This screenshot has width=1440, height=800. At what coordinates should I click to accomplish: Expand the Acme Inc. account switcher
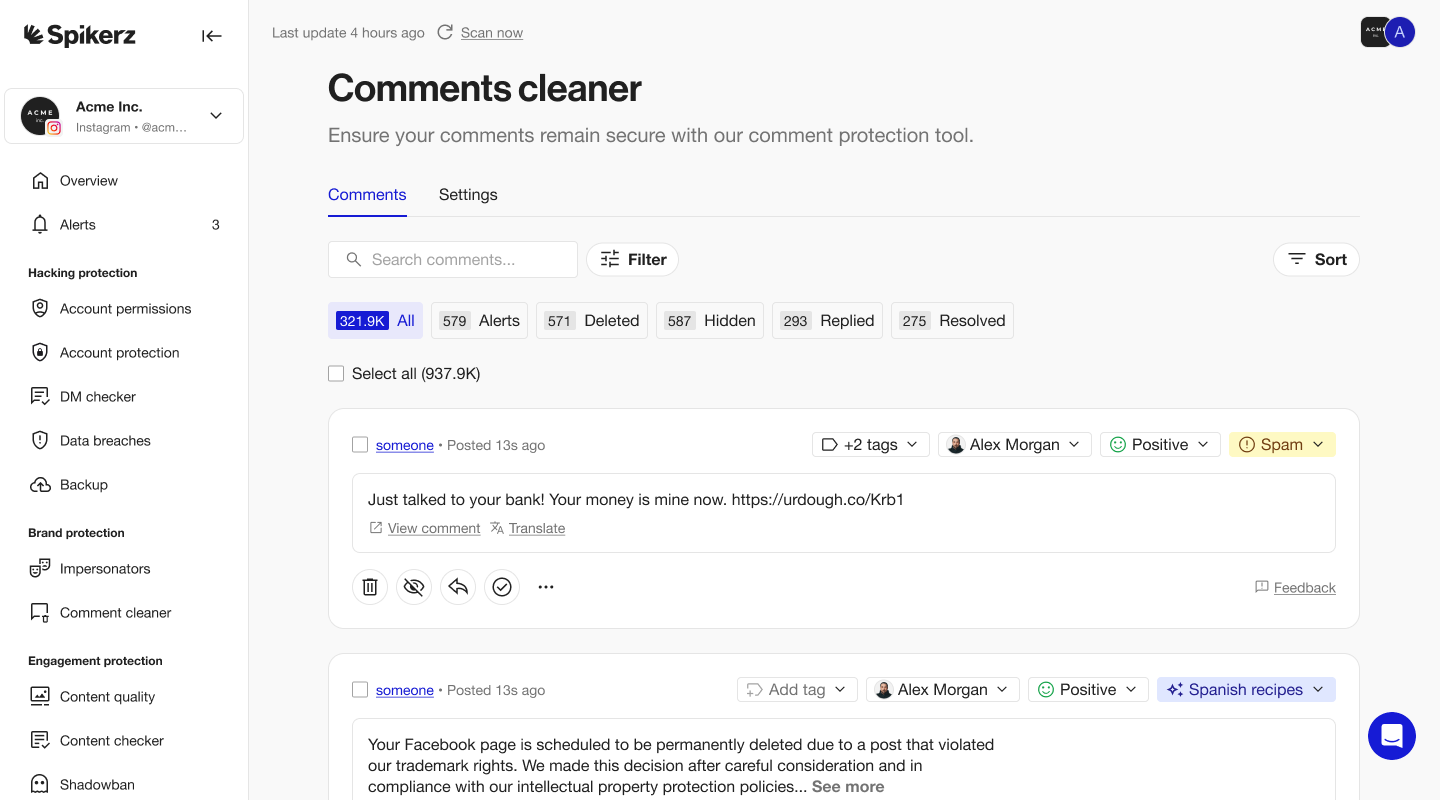216,116
